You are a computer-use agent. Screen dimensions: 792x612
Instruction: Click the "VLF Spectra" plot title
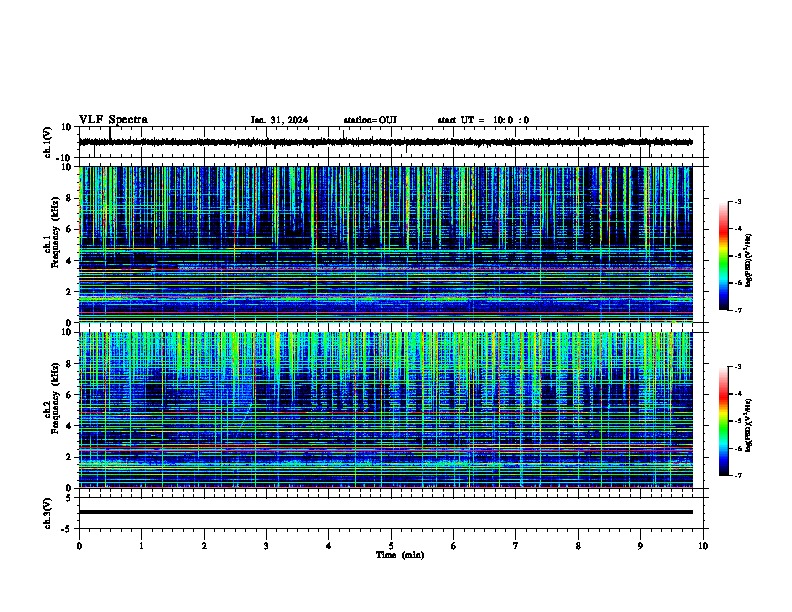click(x=113, y=120)
